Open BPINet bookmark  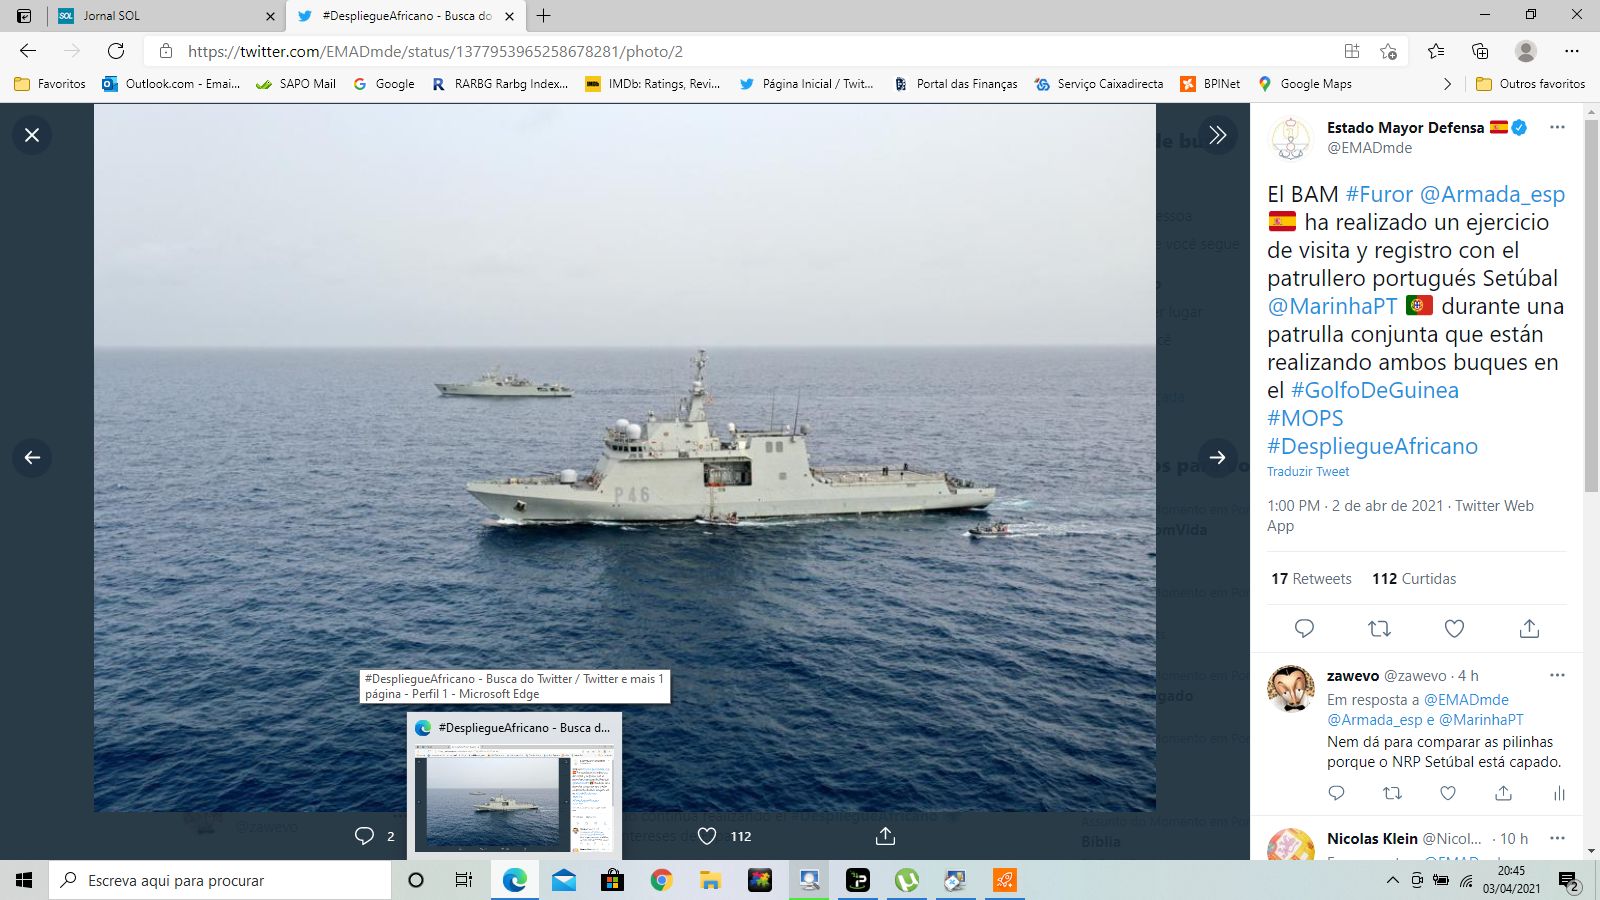pos(1210,84)
